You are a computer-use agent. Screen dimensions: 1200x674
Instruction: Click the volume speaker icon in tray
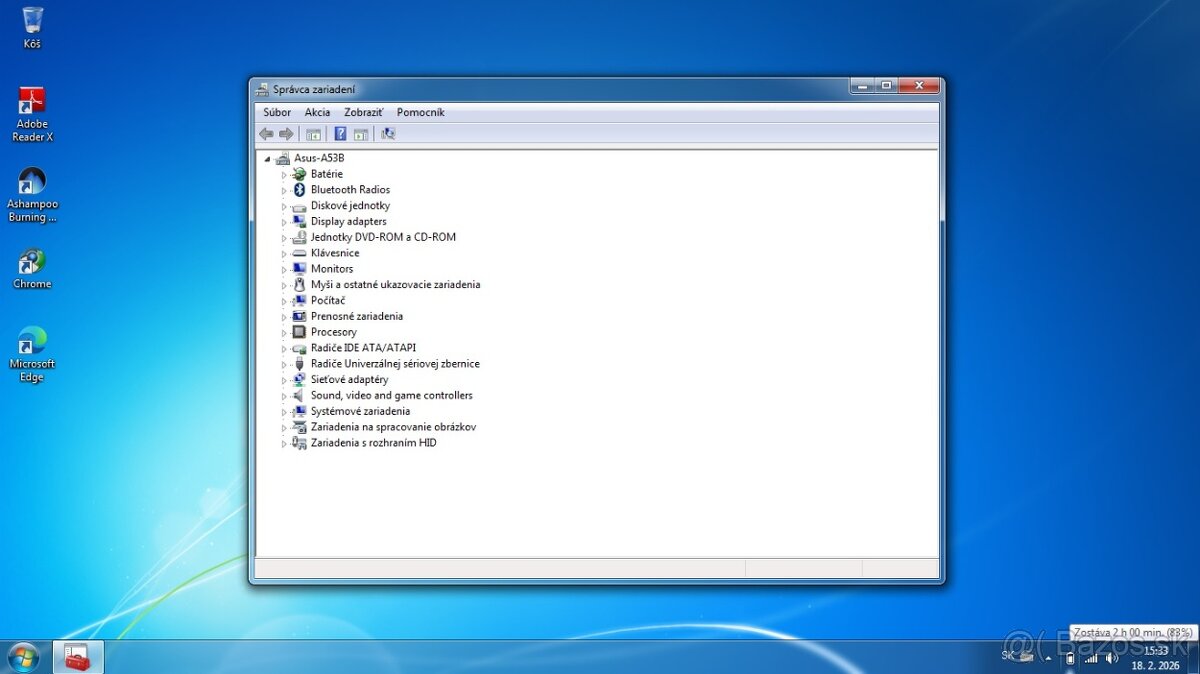tap(1111, 657)
